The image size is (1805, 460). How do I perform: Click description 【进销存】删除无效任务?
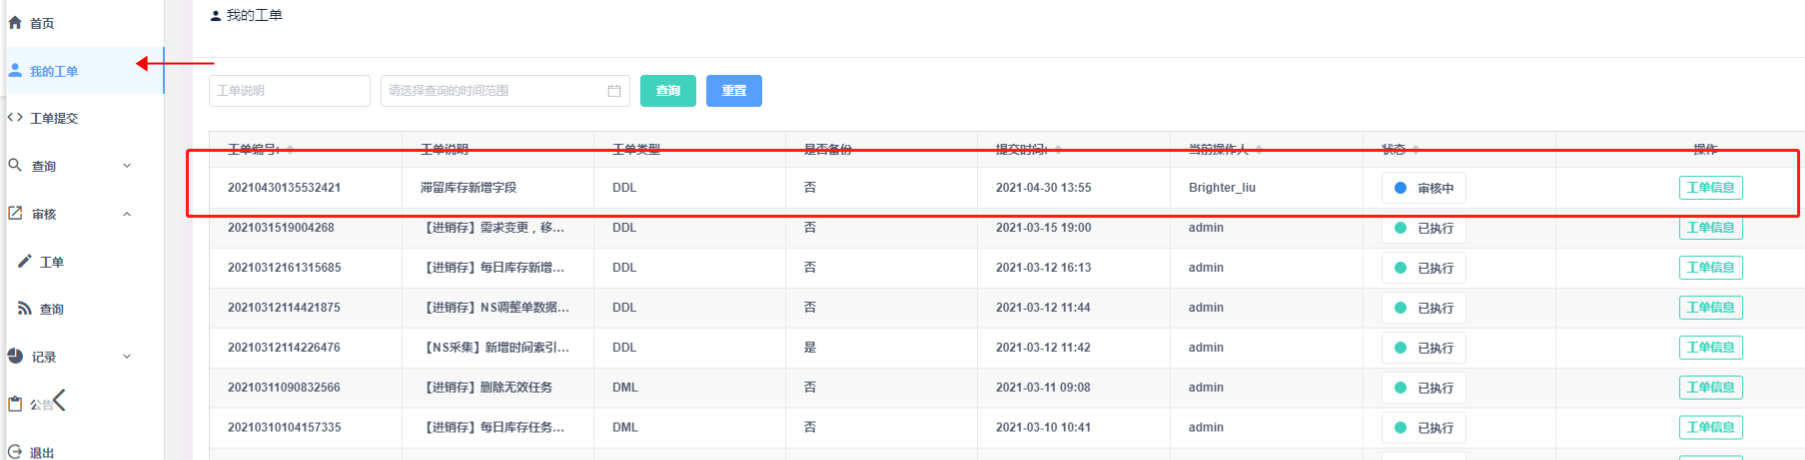point(488,388)
